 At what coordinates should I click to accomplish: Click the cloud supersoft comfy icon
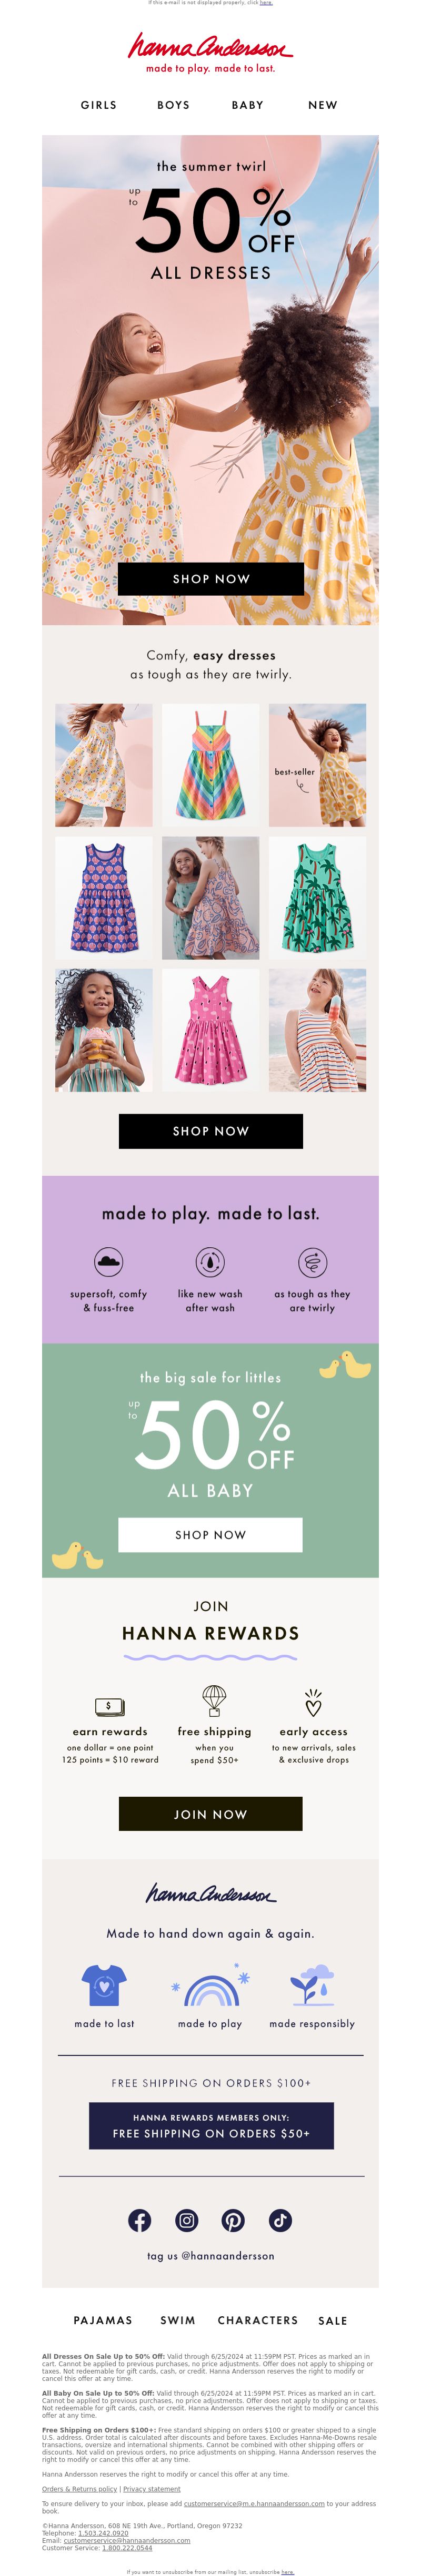pos(108,1262)
